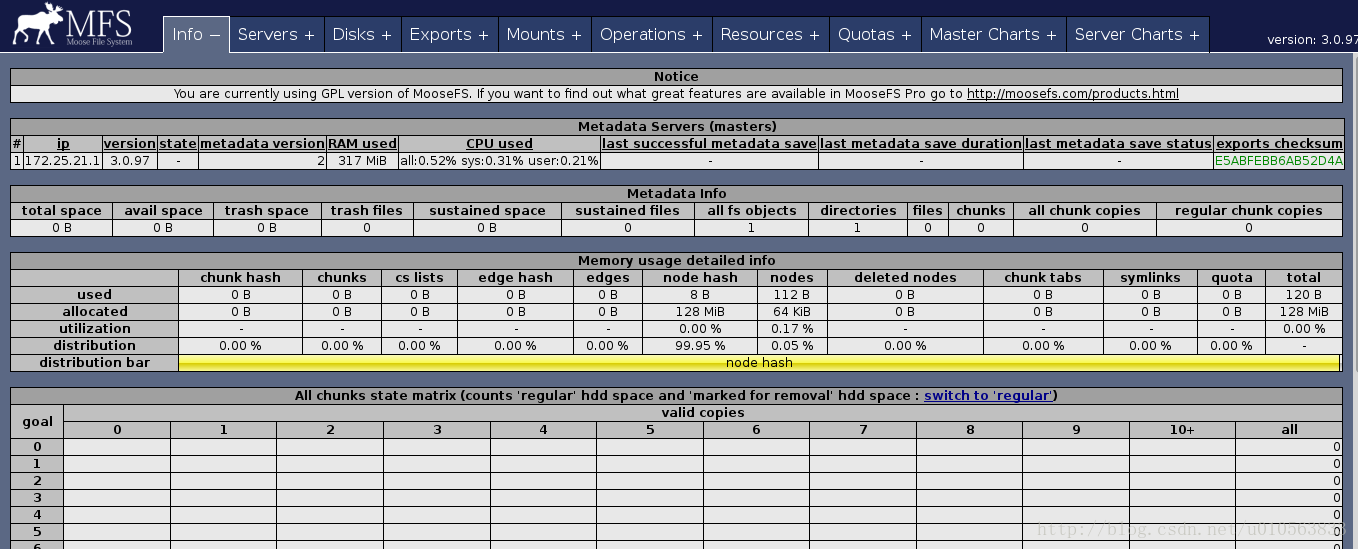The height and width of the screenshot is (549, 1358).
Task: Click the '10+' valid copies column header
Action: point(1182,430)
